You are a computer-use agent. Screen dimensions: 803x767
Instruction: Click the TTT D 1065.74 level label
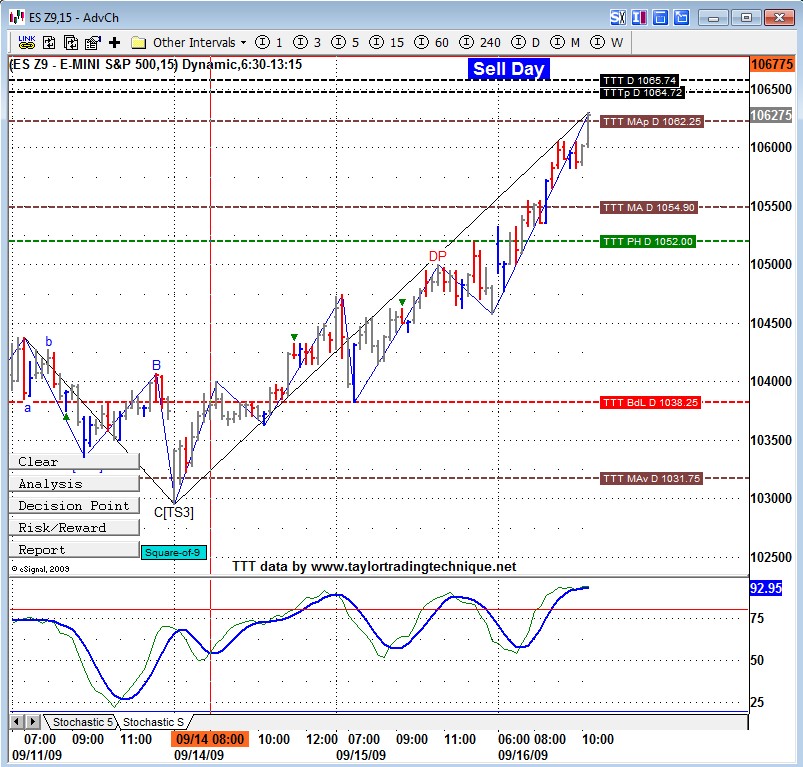coord(640,80)
